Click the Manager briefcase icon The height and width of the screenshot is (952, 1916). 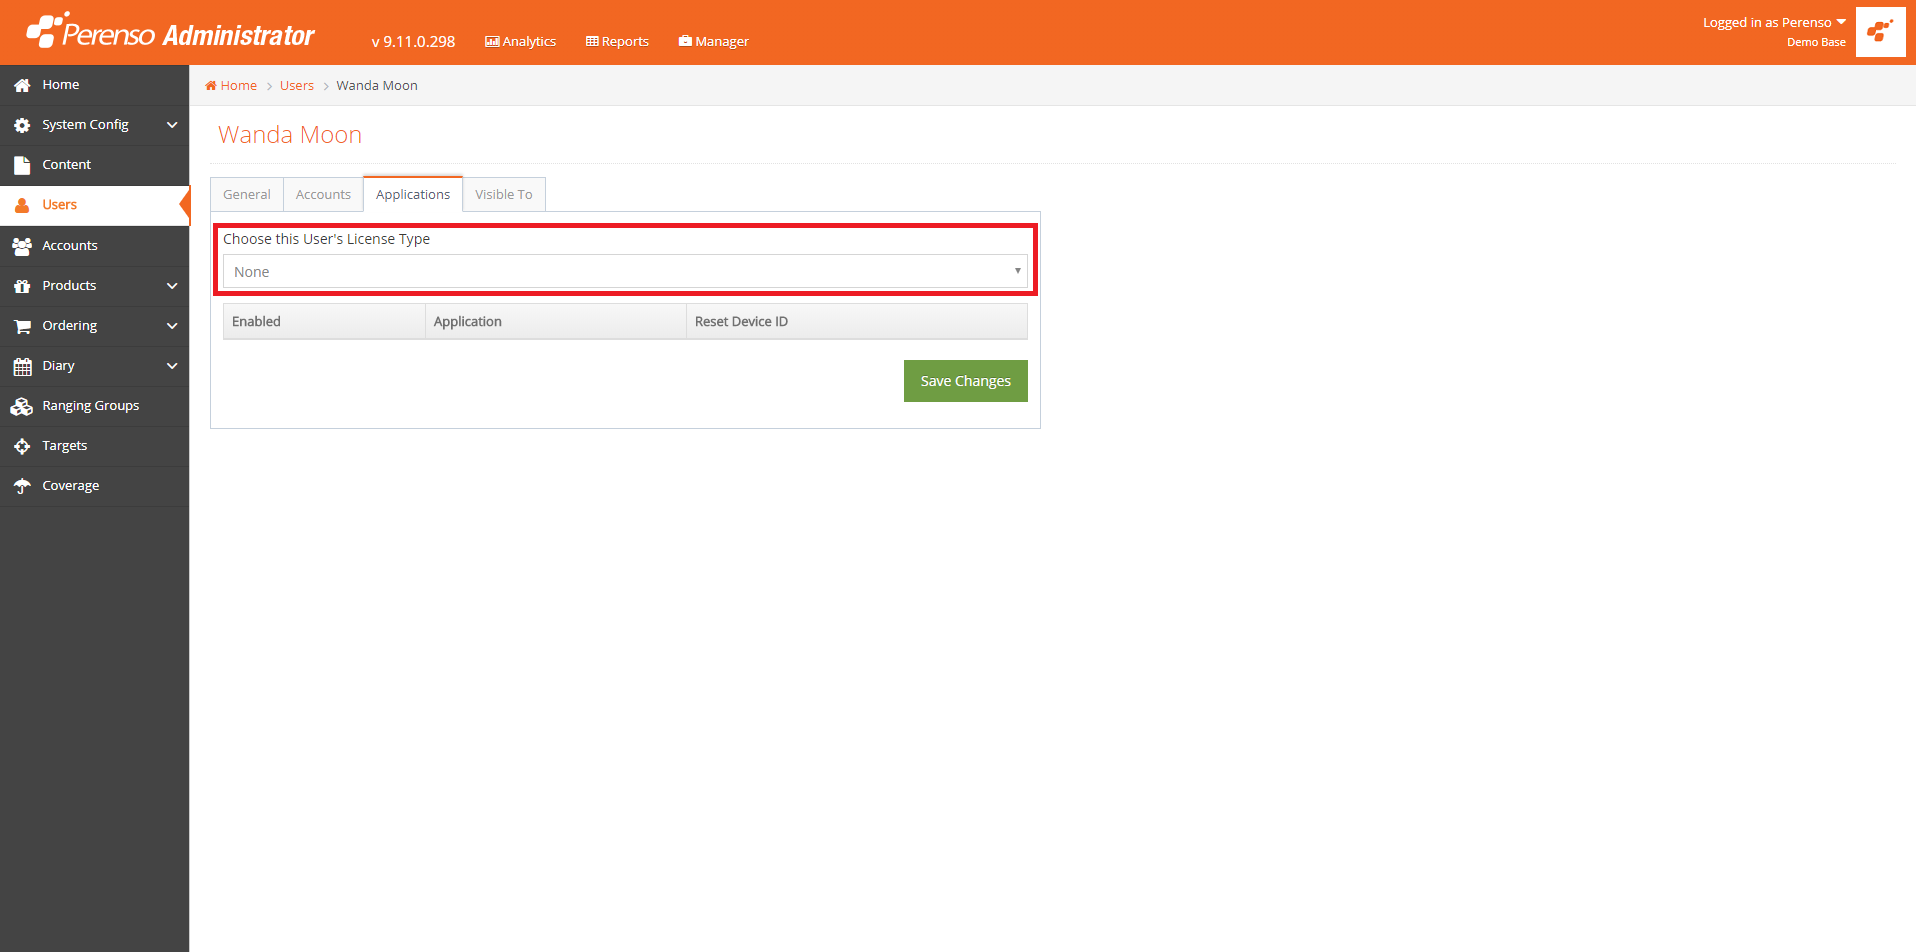pyautogui.click(x=685, y=41)
